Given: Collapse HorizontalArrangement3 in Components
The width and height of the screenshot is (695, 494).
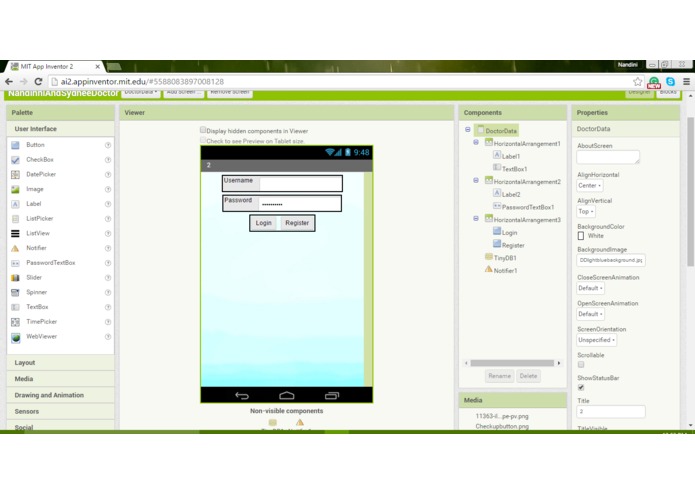Looking at the screenshot, I should click(476, 219).
